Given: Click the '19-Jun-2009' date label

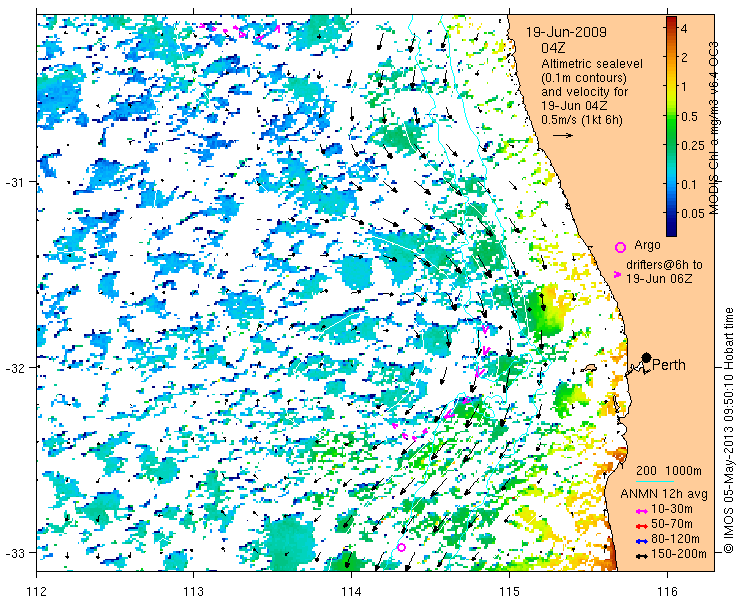Looking at the screenshot, I should [x=566, y=32].
